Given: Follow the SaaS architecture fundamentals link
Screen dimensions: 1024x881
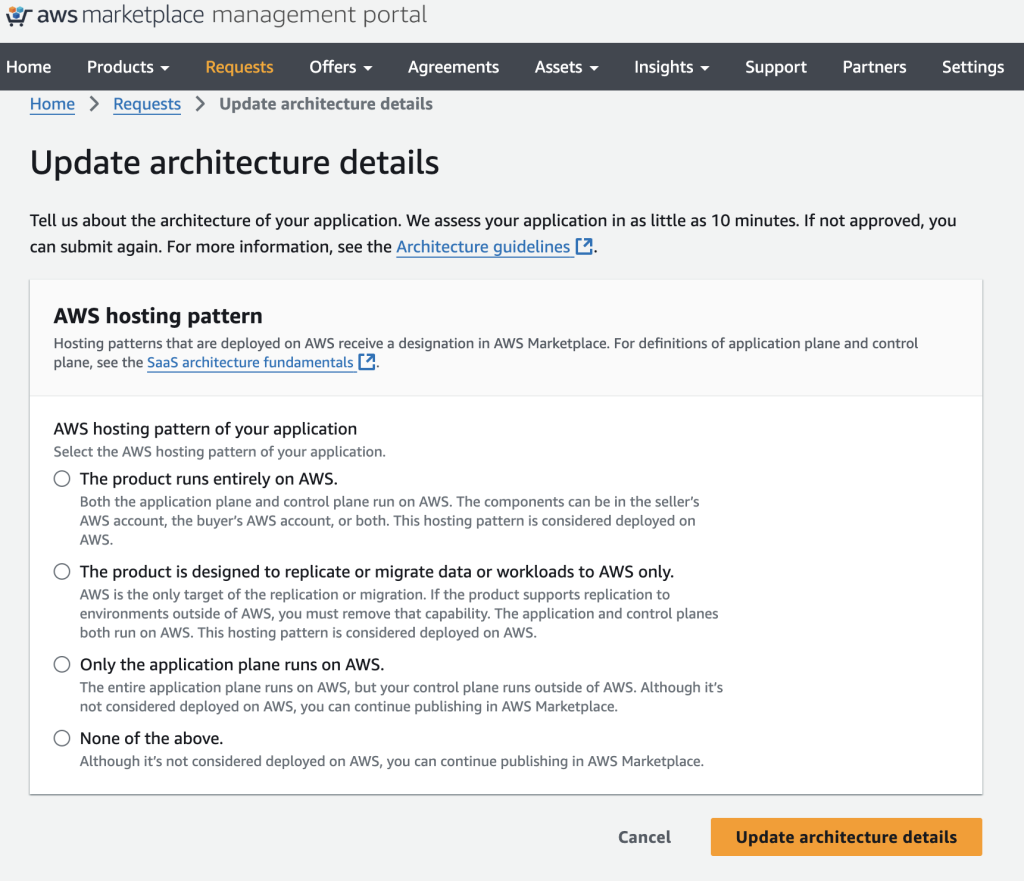Looking at the screenshot, I should point(250,362).
